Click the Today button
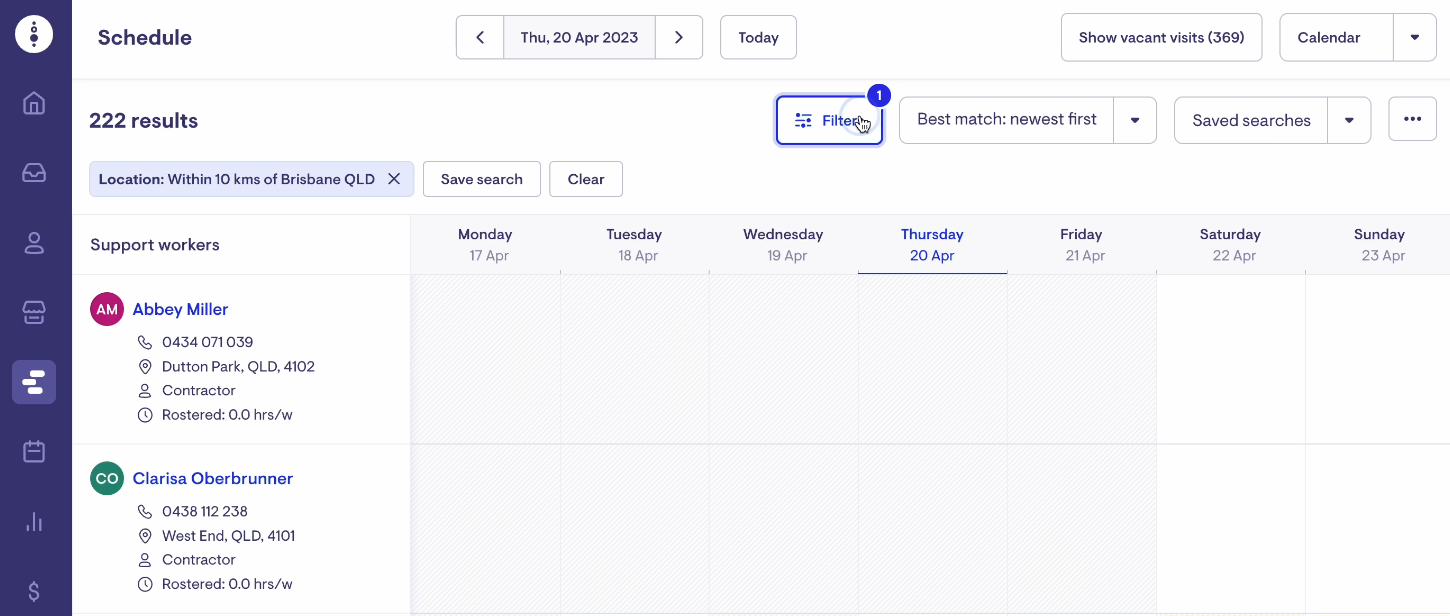The image size is (1450, 616). tap(758, 37)
